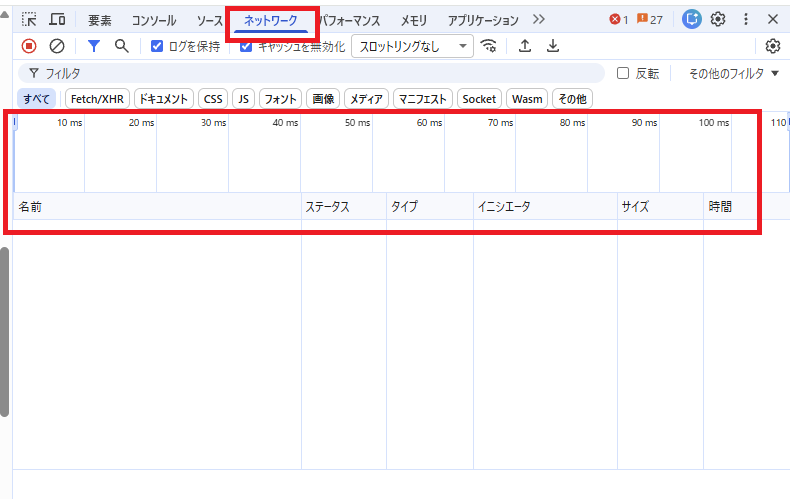Viewport: 790px width, 499px height.
Task: Open network conditions wifi icon
Action: (x=488, y=46)
